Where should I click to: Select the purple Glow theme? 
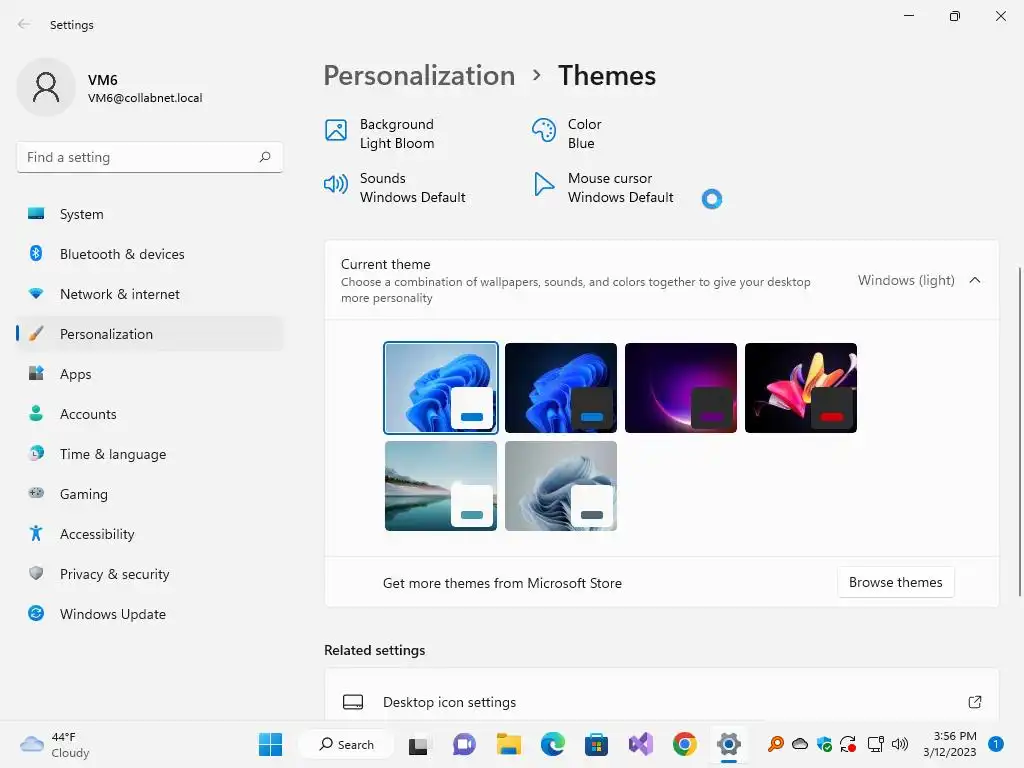(x=681, y=388)
